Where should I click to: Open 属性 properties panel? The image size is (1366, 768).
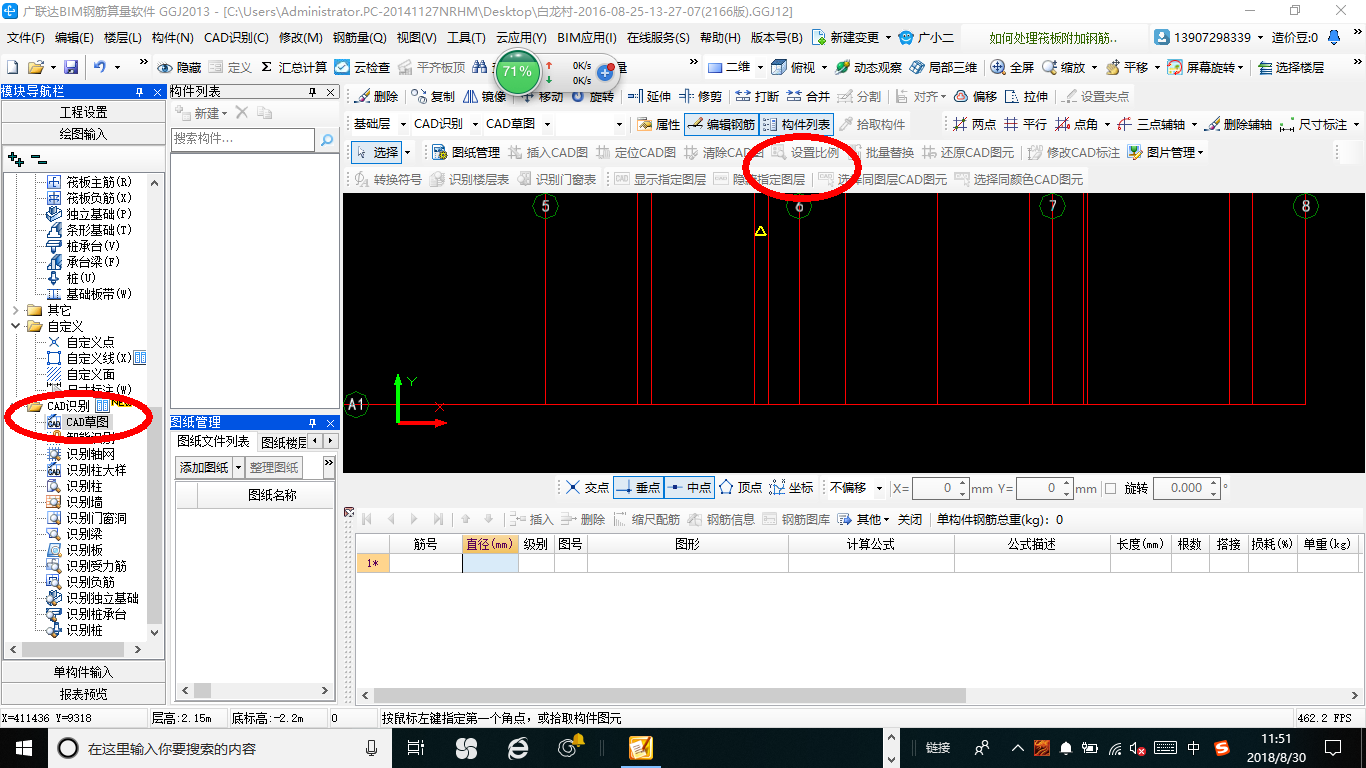click(658, 125)
